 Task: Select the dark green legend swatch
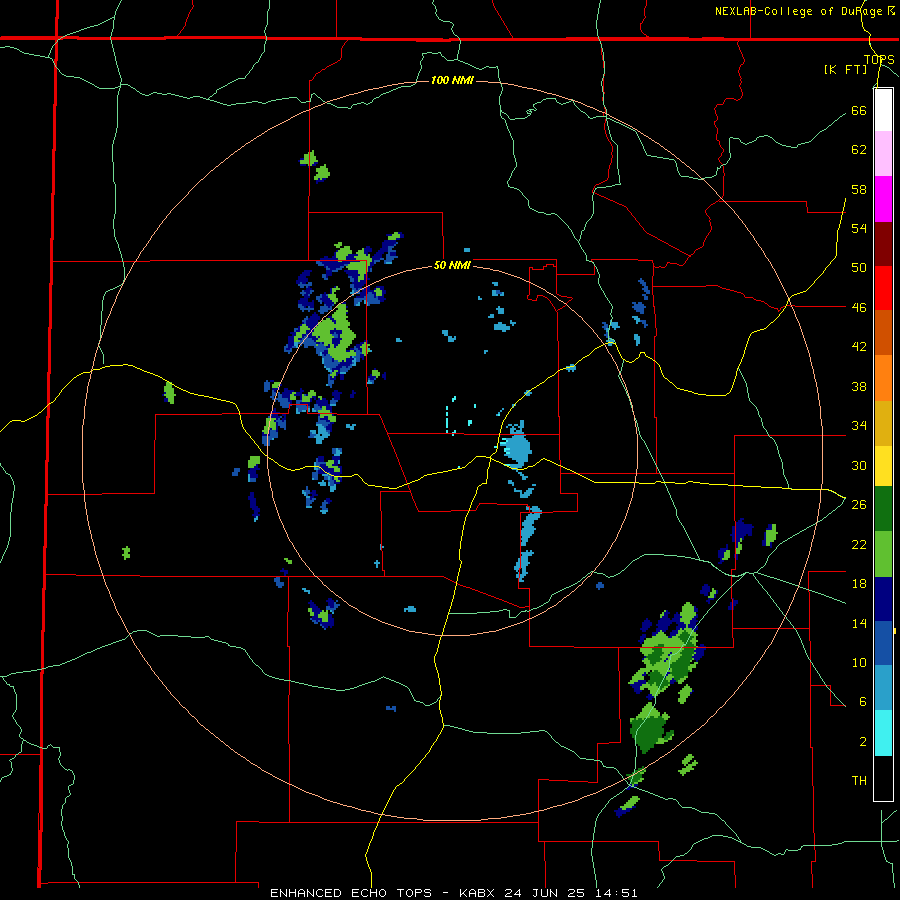[x=883, y=509]
